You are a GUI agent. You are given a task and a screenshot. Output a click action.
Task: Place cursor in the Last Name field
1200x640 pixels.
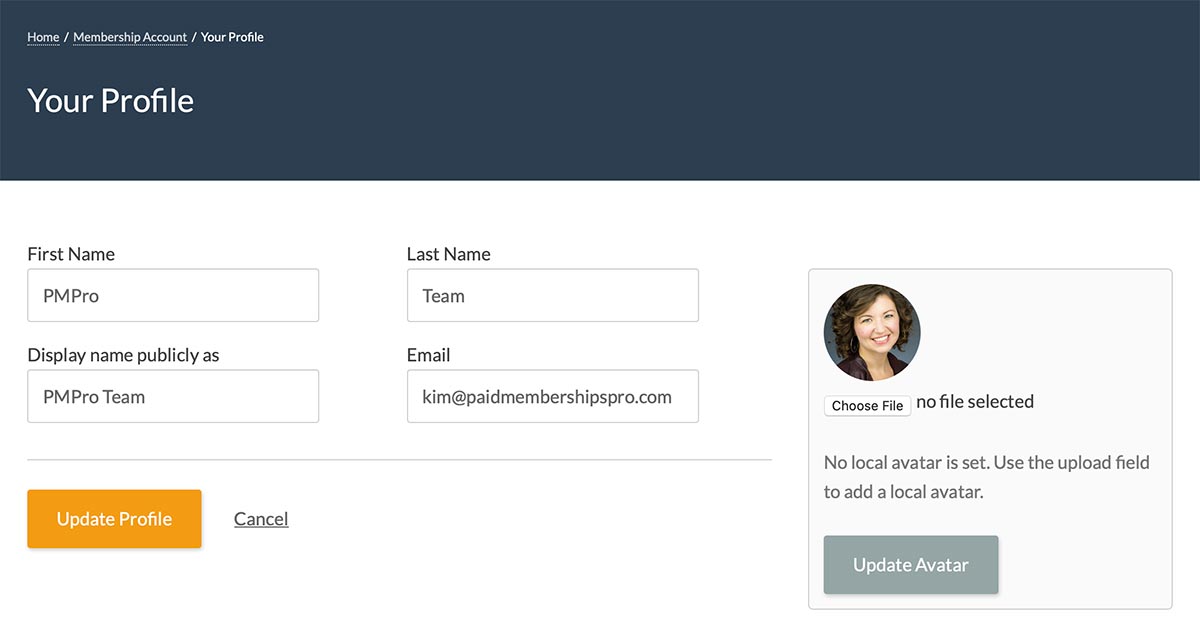point(552,295)
